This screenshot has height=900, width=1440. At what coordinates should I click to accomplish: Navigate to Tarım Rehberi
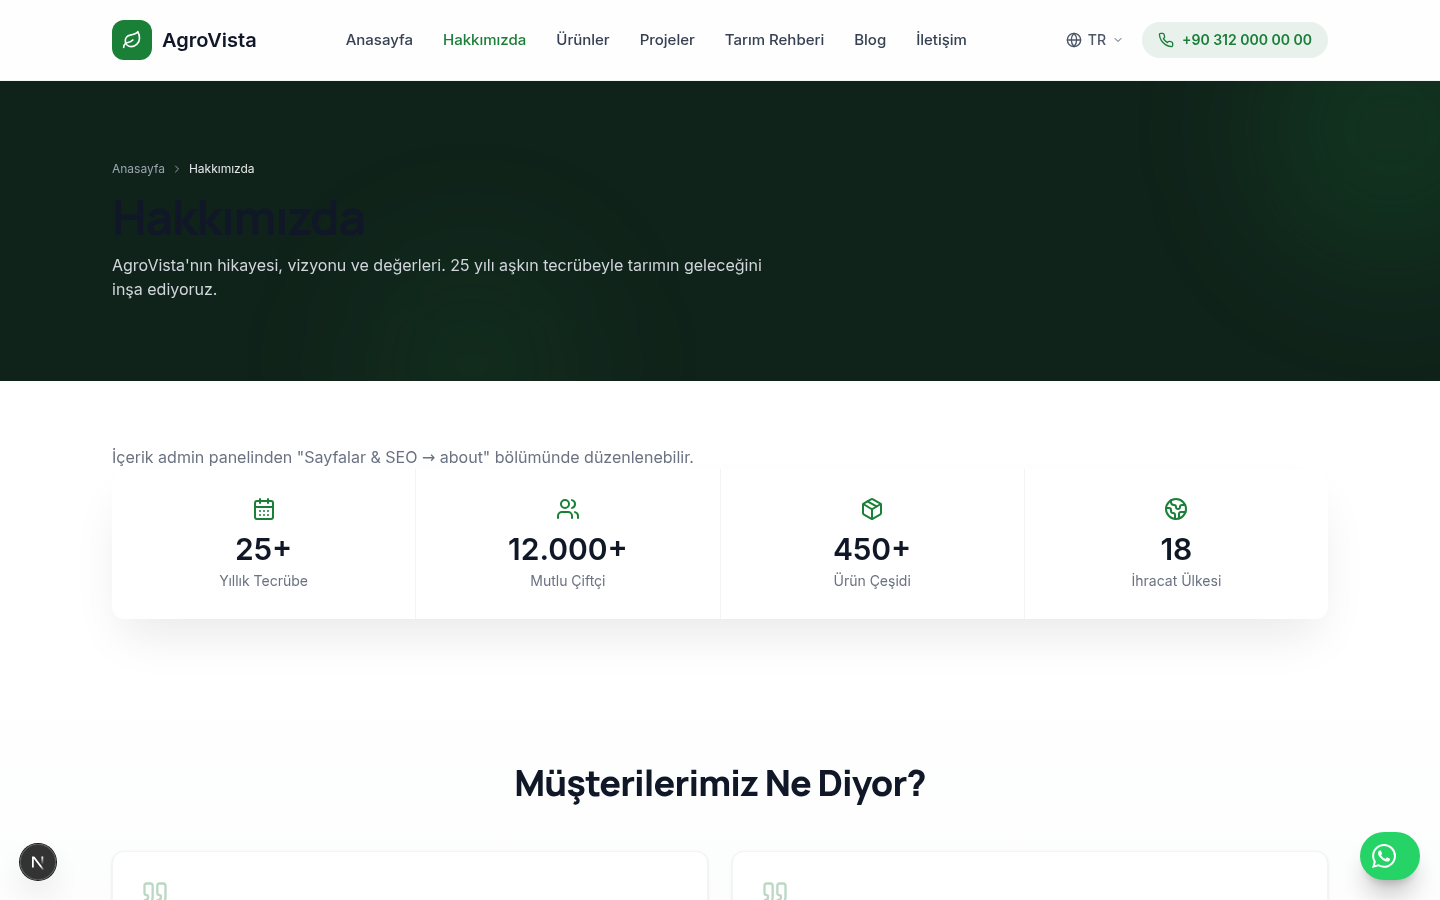click(774, 40)
